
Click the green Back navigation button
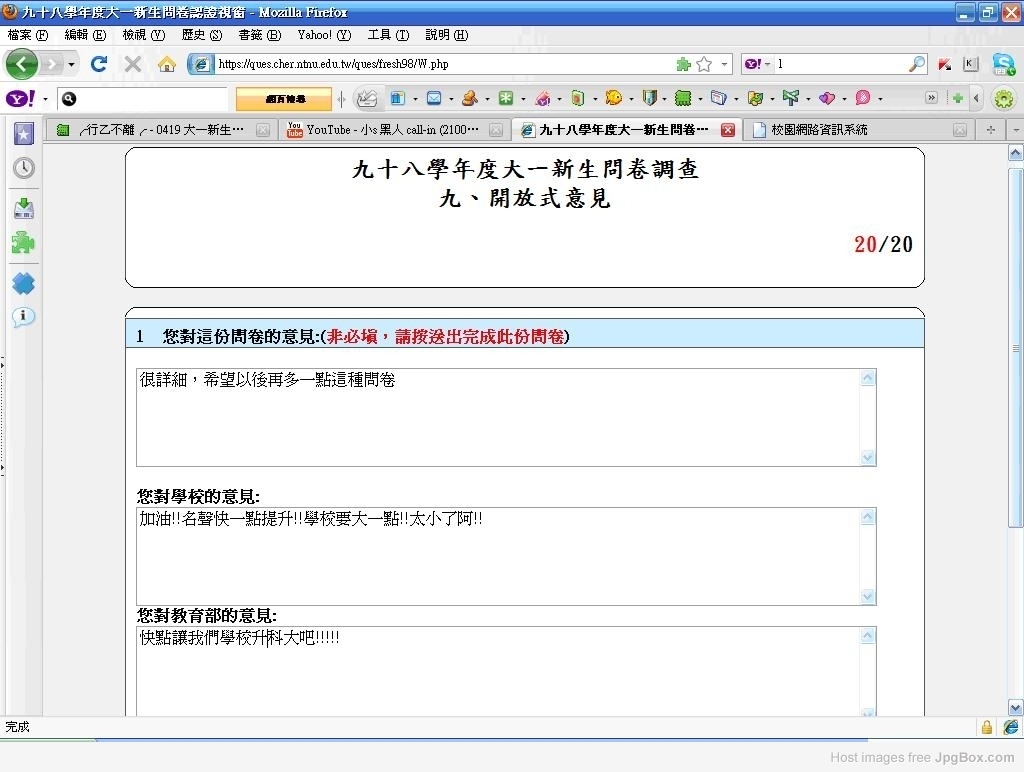22,64
